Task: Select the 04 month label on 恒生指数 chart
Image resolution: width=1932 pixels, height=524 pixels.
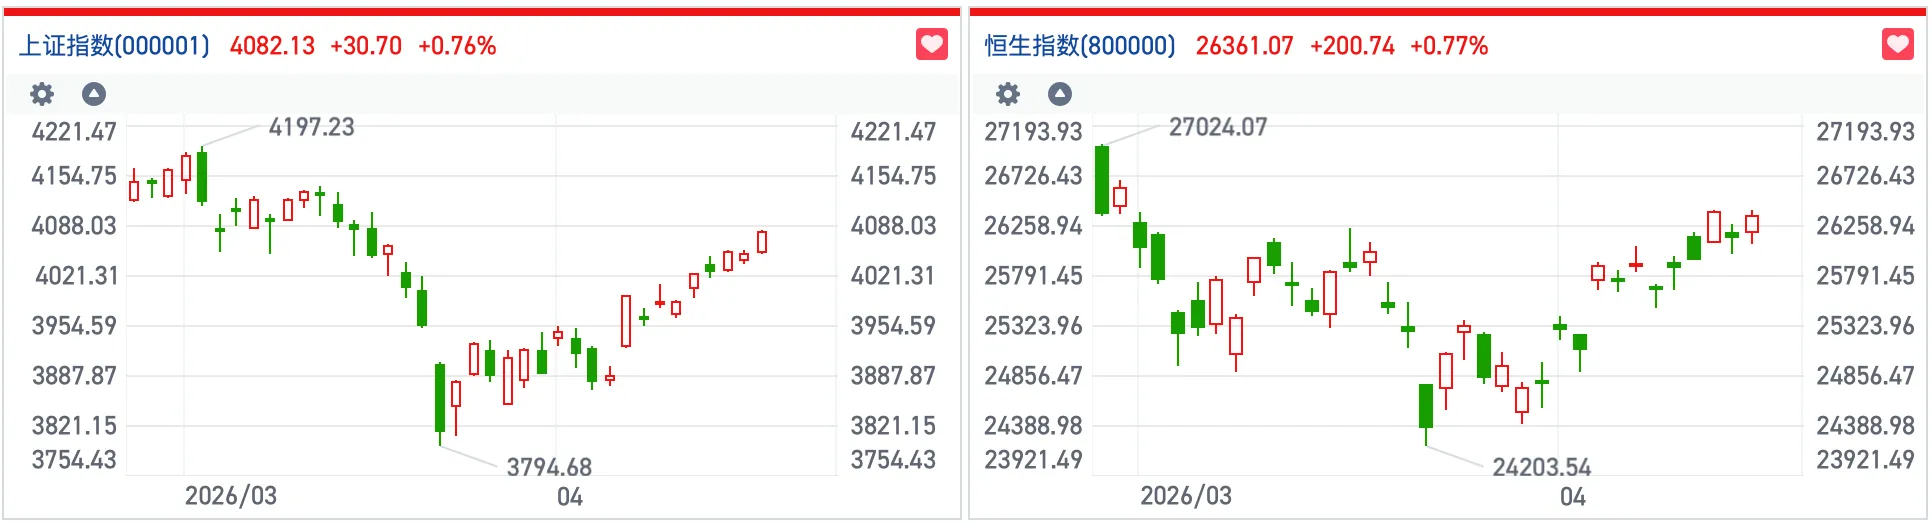Action: coord(1572,497)
